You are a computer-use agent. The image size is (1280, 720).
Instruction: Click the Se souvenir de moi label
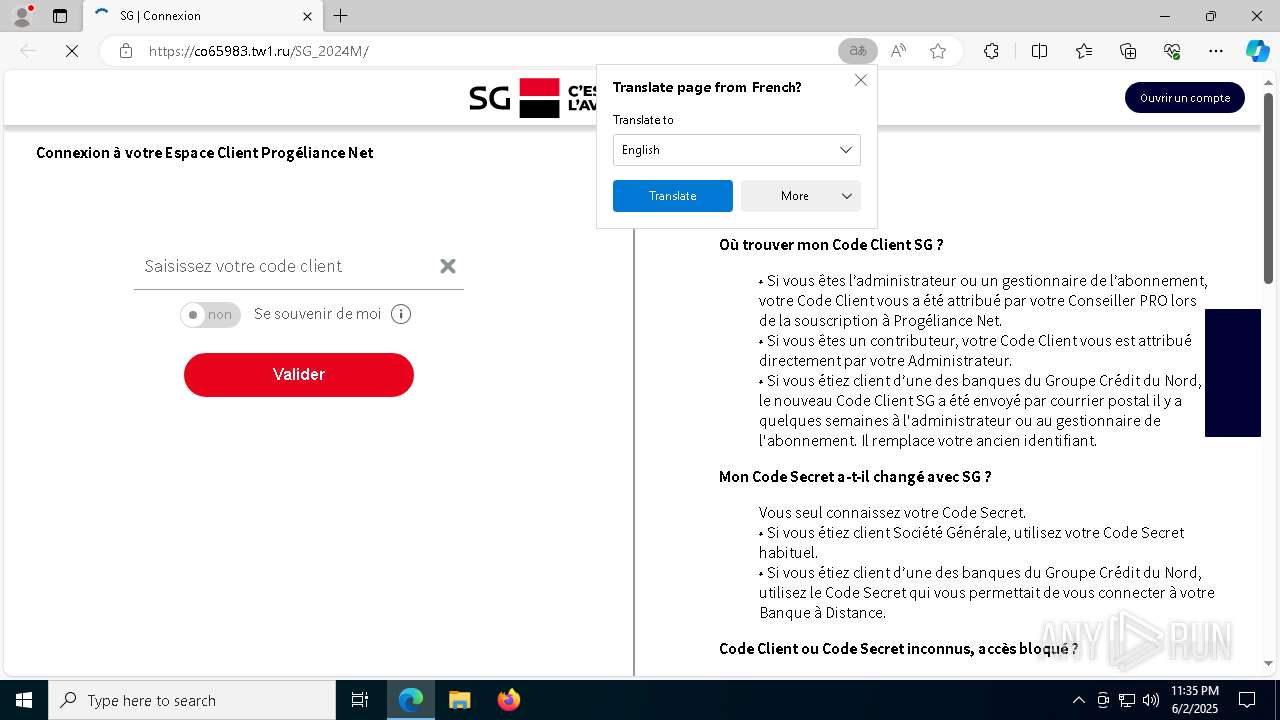point(317,314)
